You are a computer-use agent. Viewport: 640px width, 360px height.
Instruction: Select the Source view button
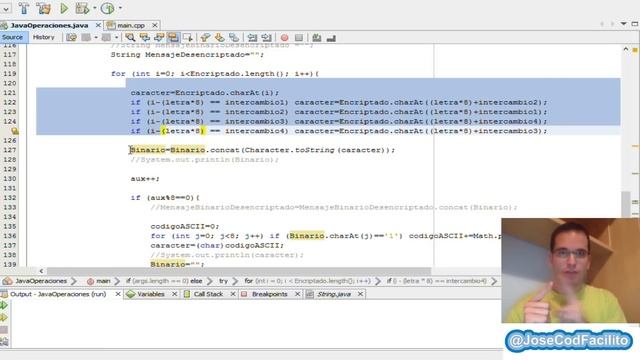[x=12, y=37]
